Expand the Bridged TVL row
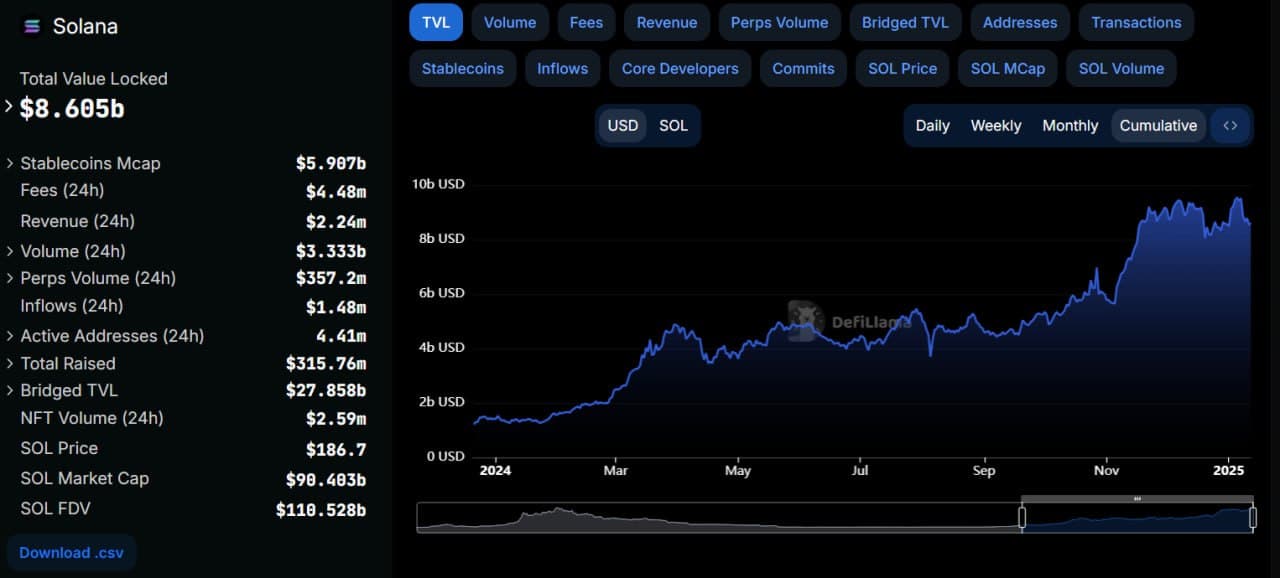The width and height of the screenshot is (1280, 578). (10, 390)
